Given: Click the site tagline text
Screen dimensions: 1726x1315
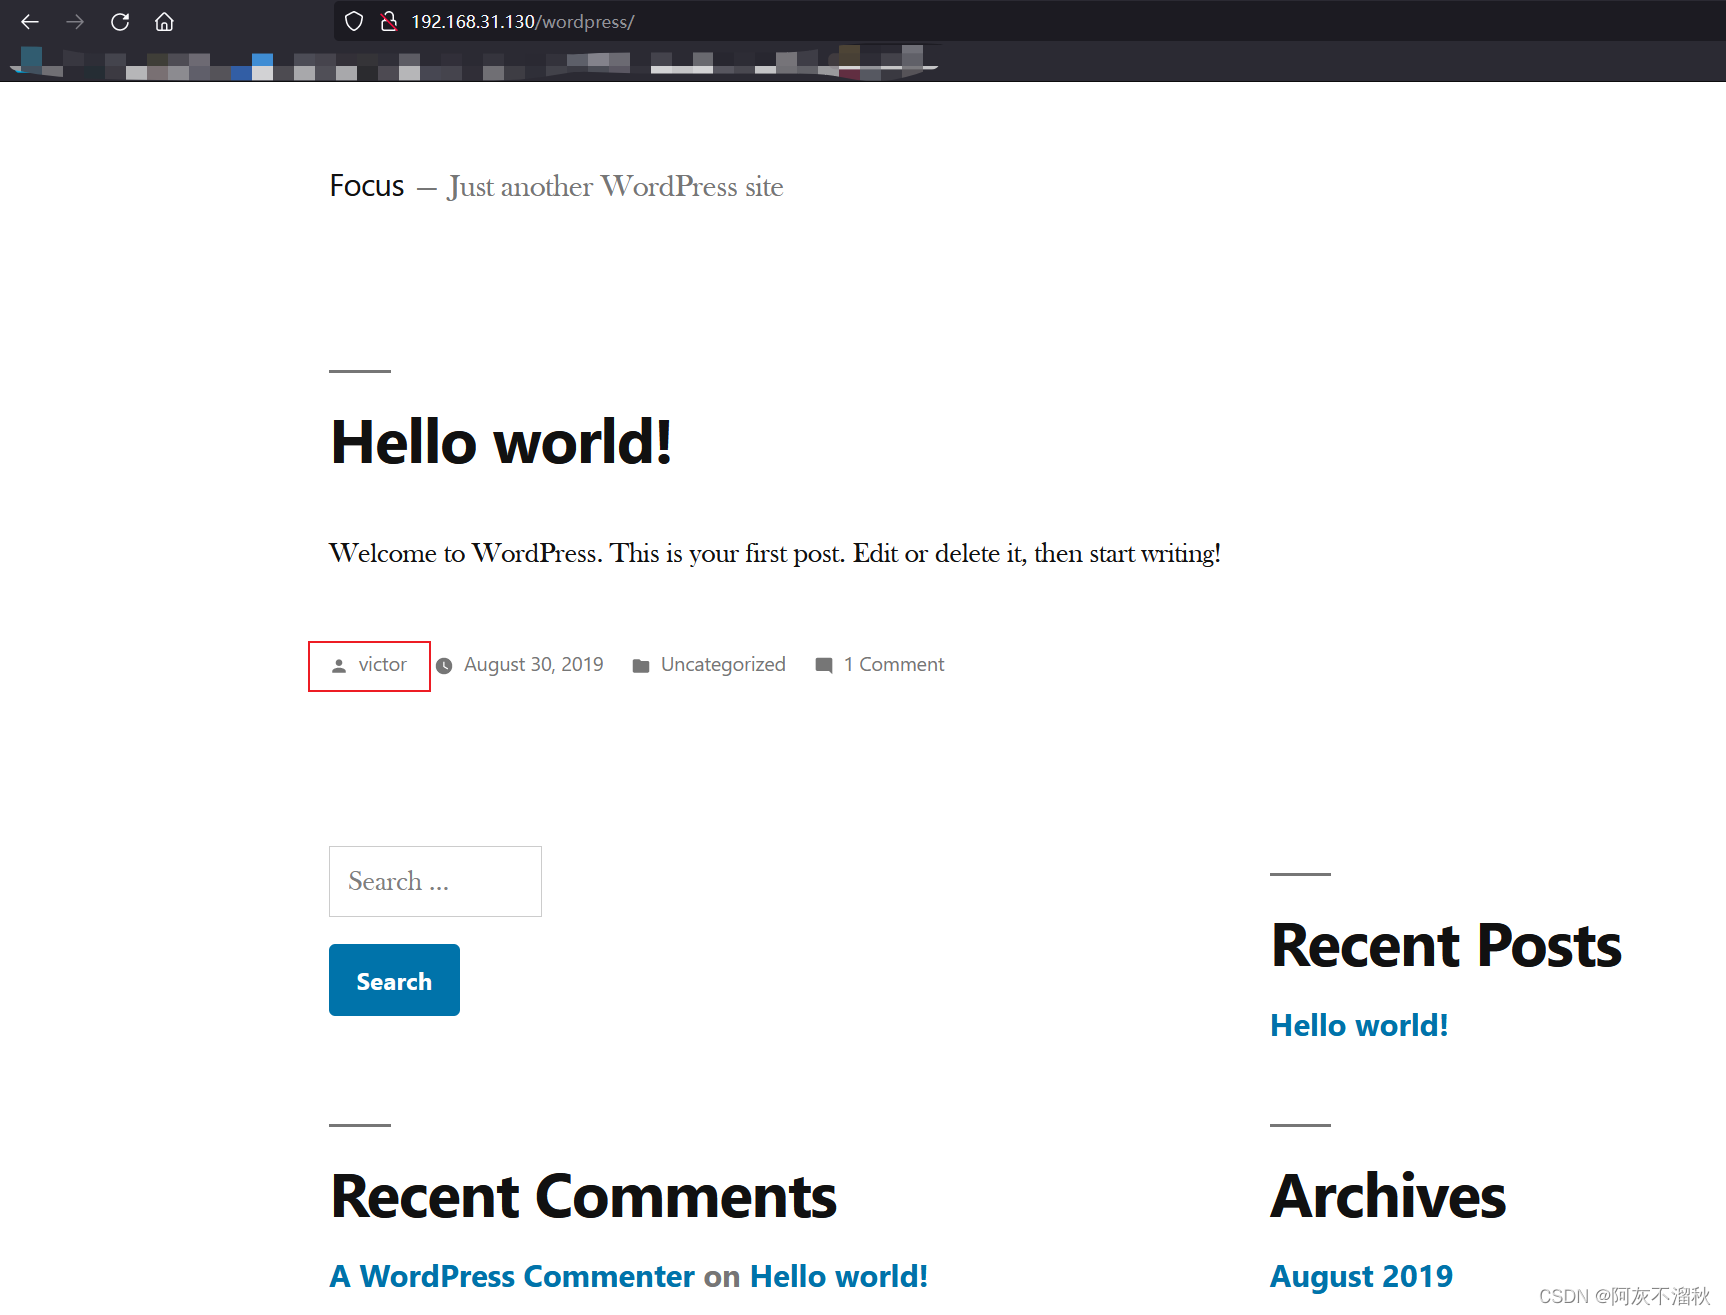Looking at the screenshot, I should tap(615, 186).
